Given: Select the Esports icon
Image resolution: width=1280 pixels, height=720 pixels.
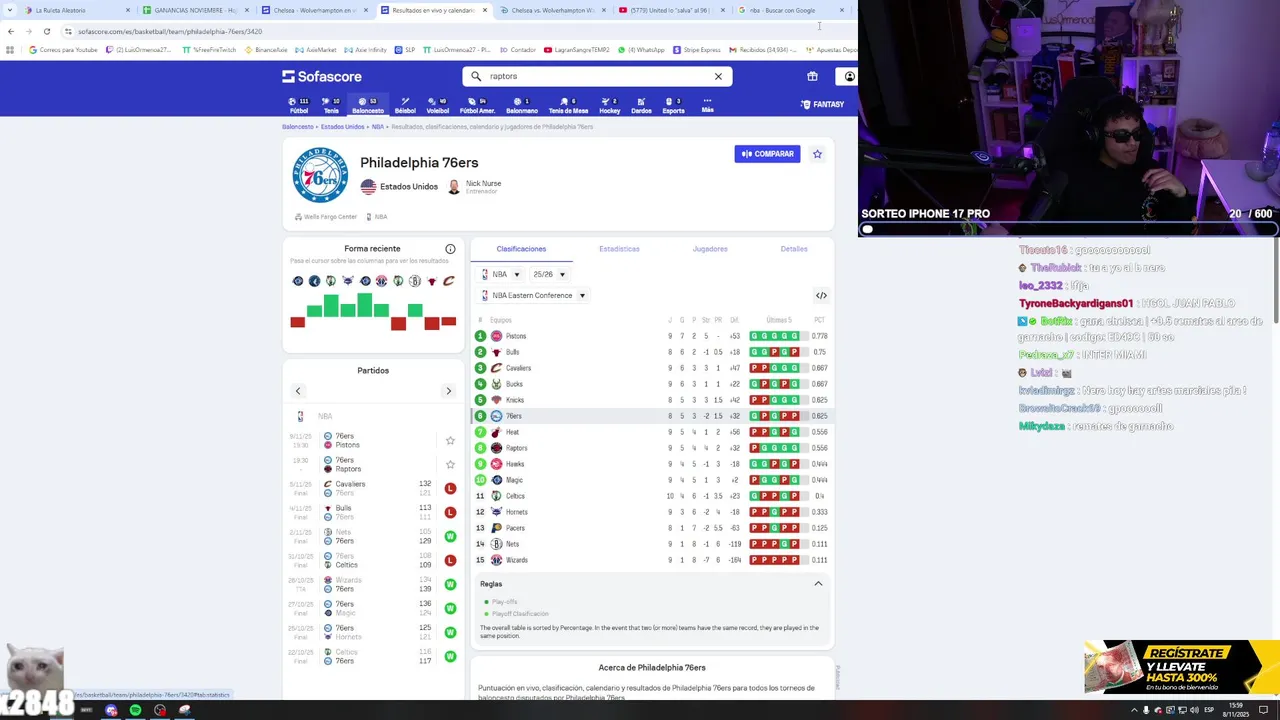Looking at the screenshot, I should (673, 105).
